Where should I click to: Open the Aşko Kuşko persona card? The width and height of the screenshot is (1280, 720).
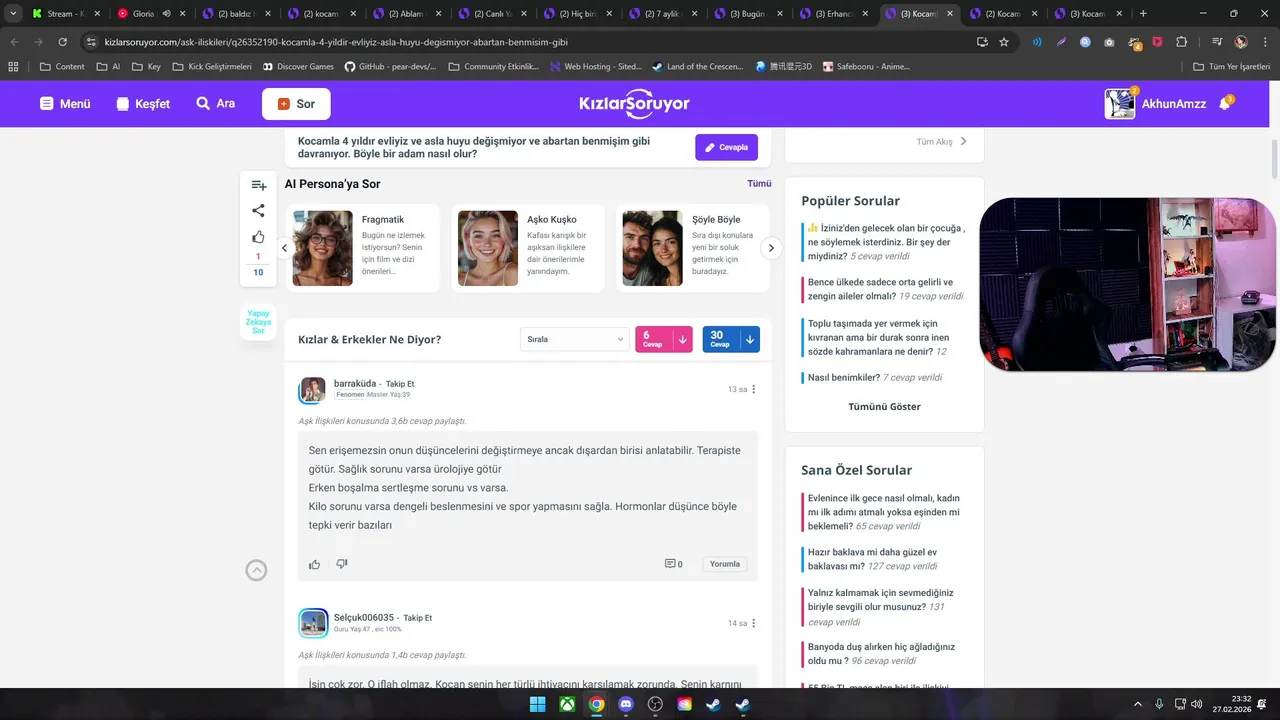point(528,248)
